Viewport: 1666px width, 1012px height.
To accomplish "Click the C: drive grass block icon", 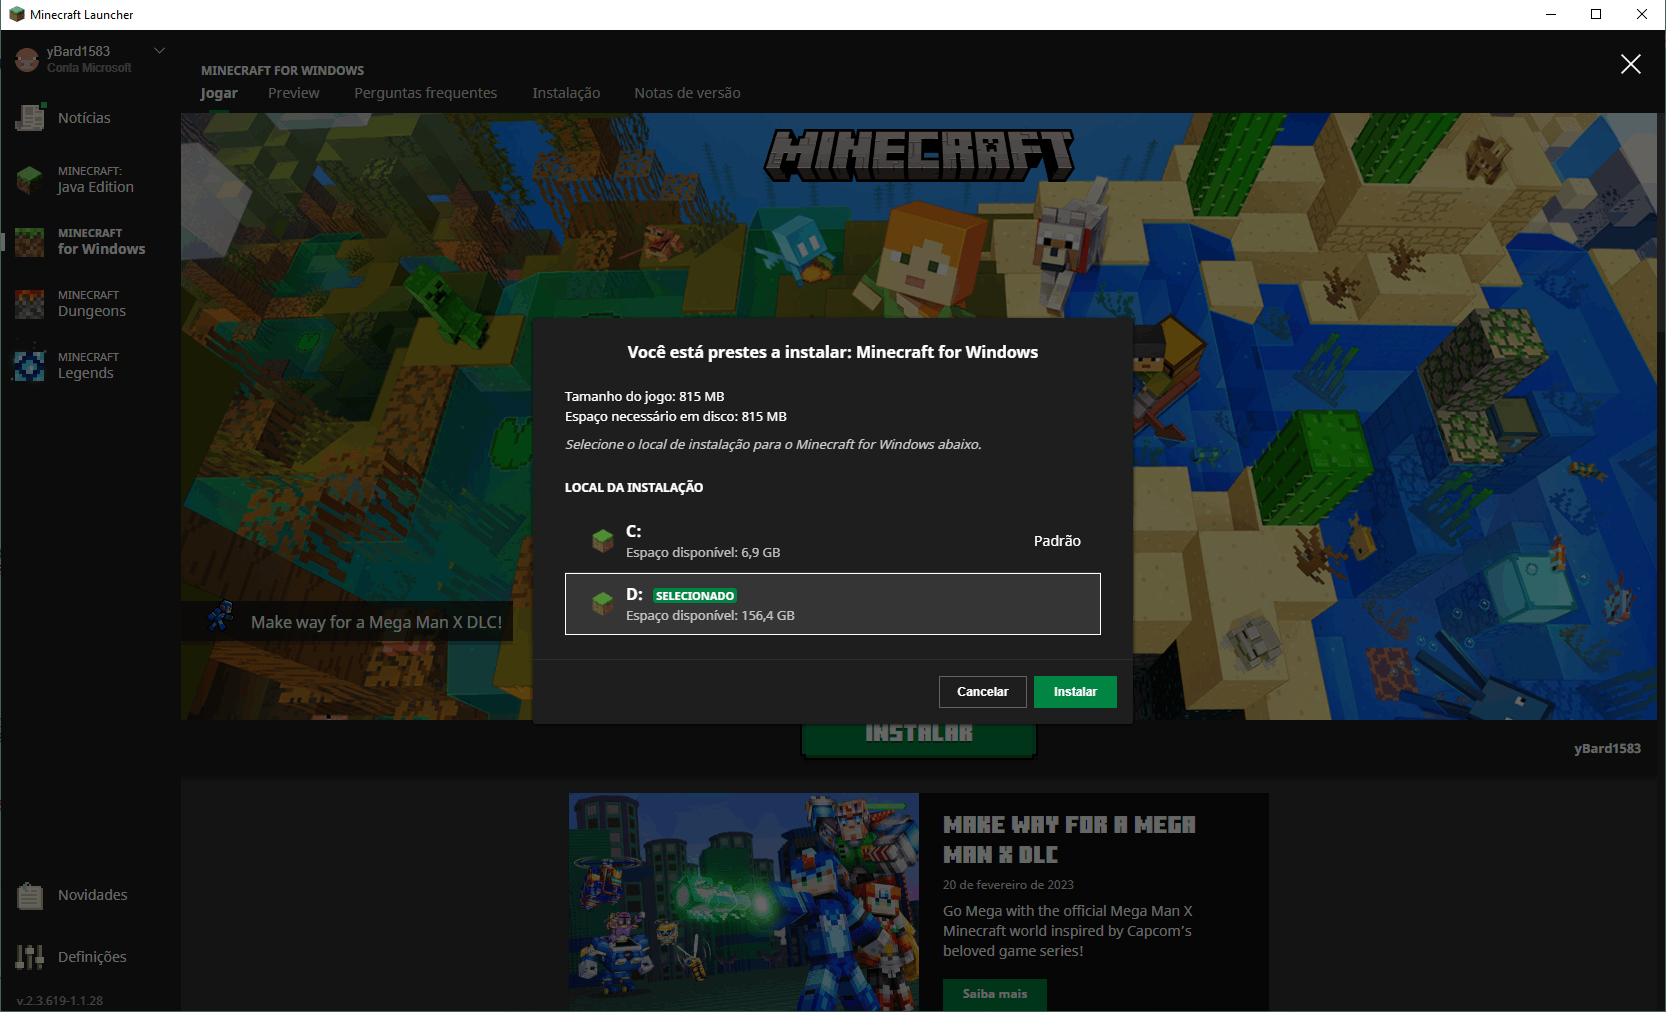I will pyautogui.click(x=603, y=541).
